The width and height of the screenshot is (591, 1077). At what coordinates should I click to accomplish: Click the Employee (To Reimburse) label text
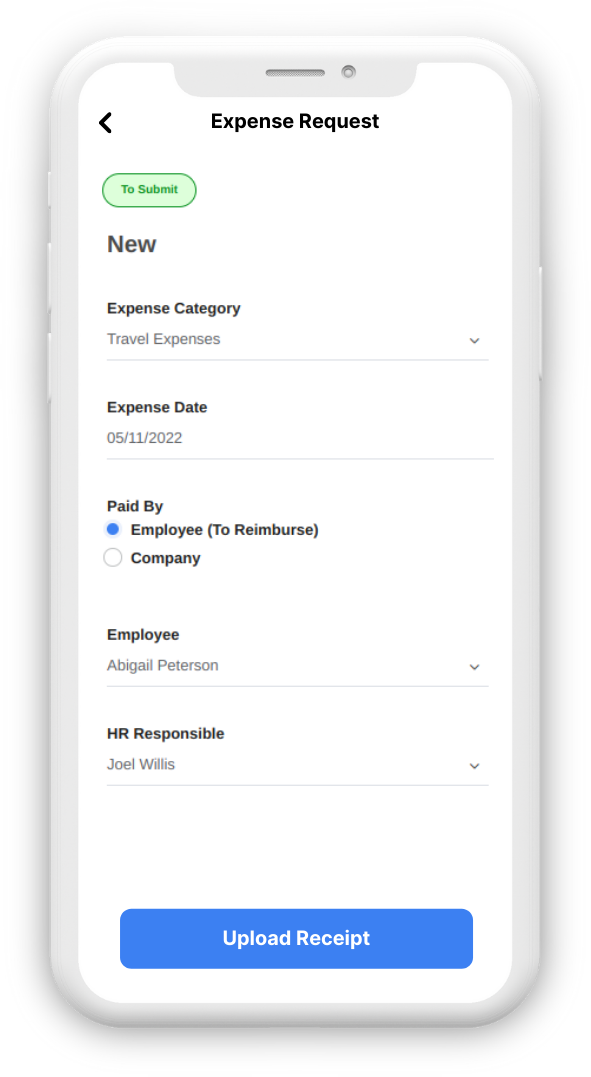pos(225,530)
